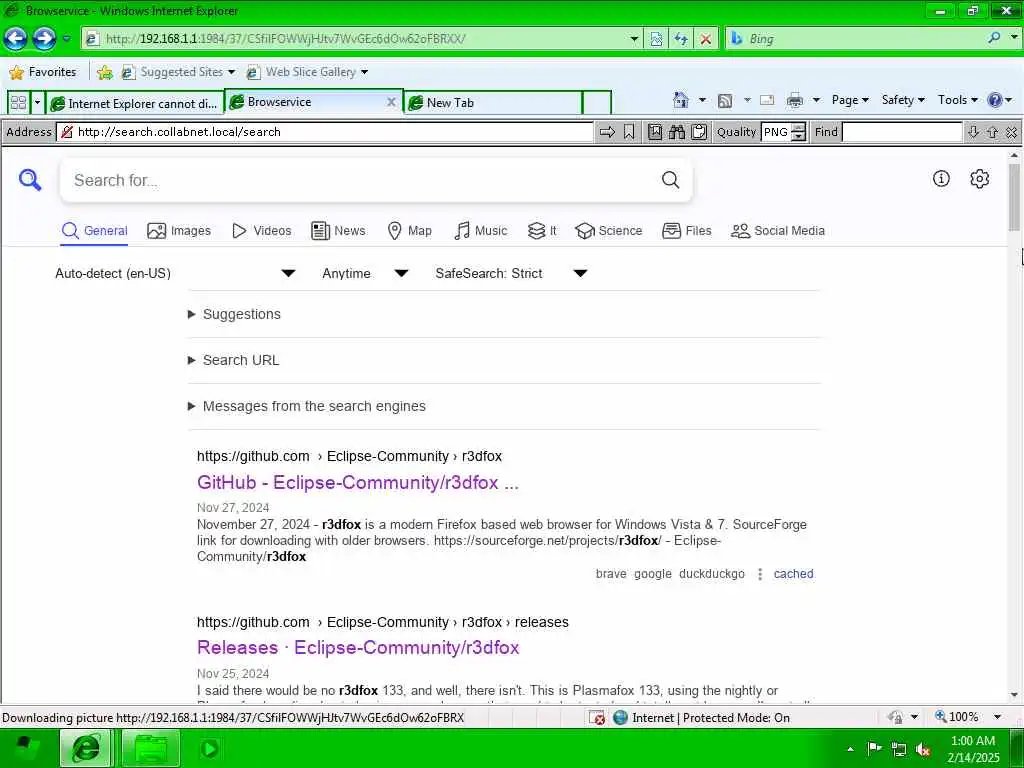
Task: Switch to News category
Action: tap(338, 231)
